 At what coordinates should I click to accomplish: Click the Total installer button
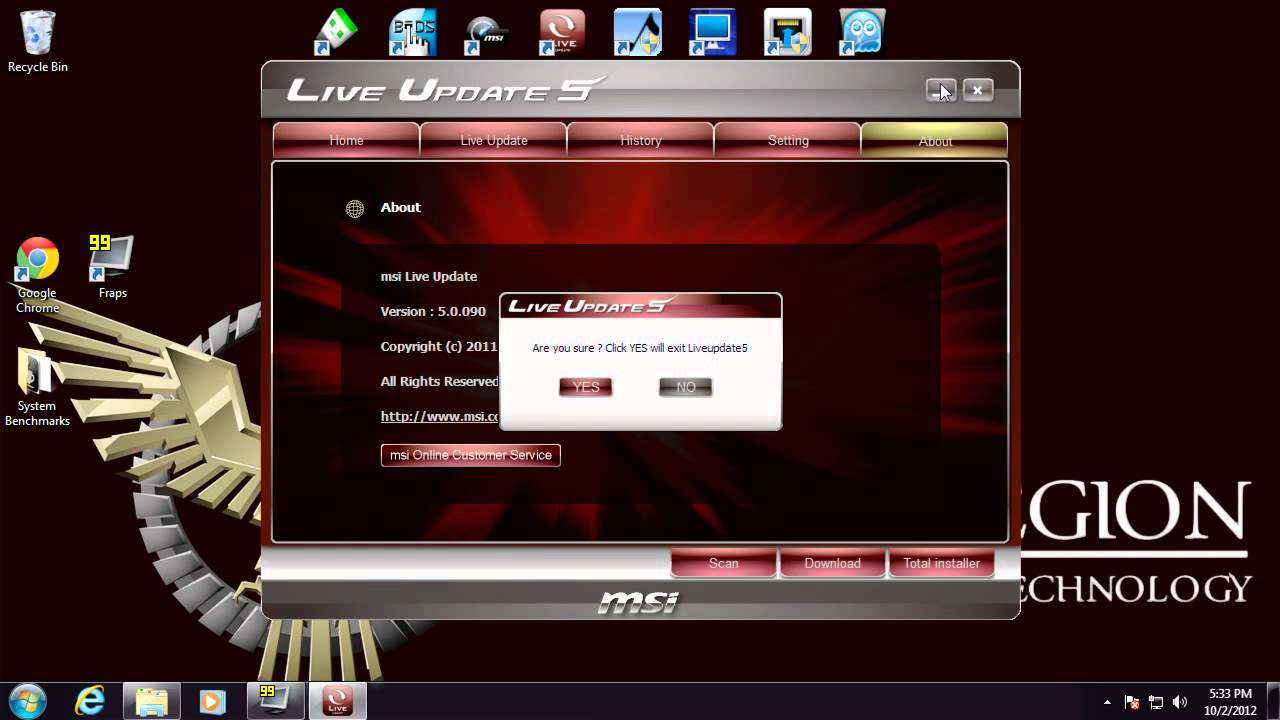coord(942,563)
